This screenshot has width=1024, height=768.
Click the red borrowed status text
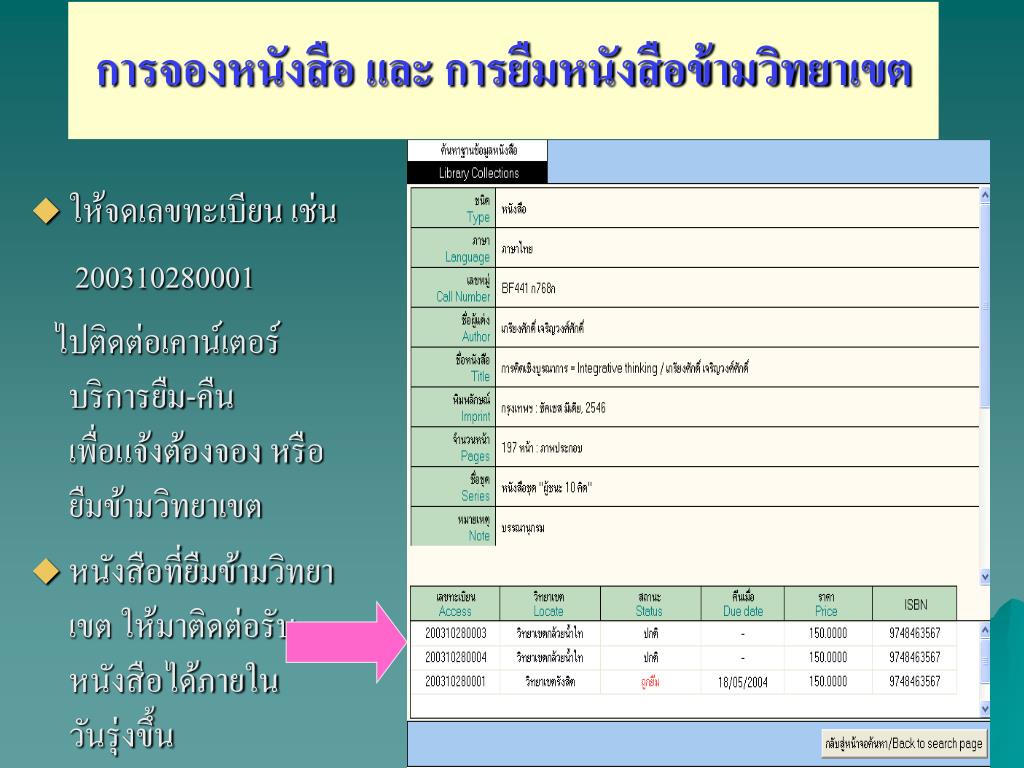click(650, 682)
